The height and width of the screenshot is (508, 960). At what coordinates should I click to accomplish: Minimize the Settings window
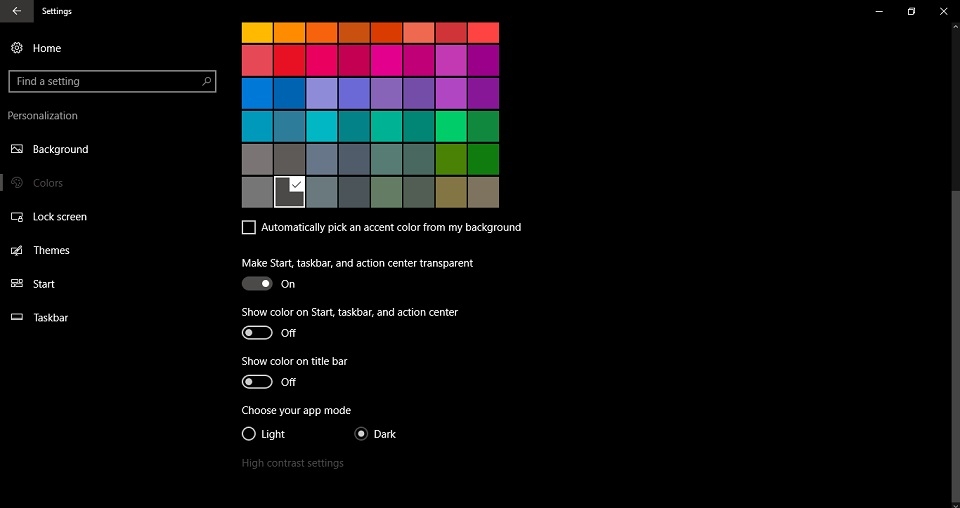[879, 11]
